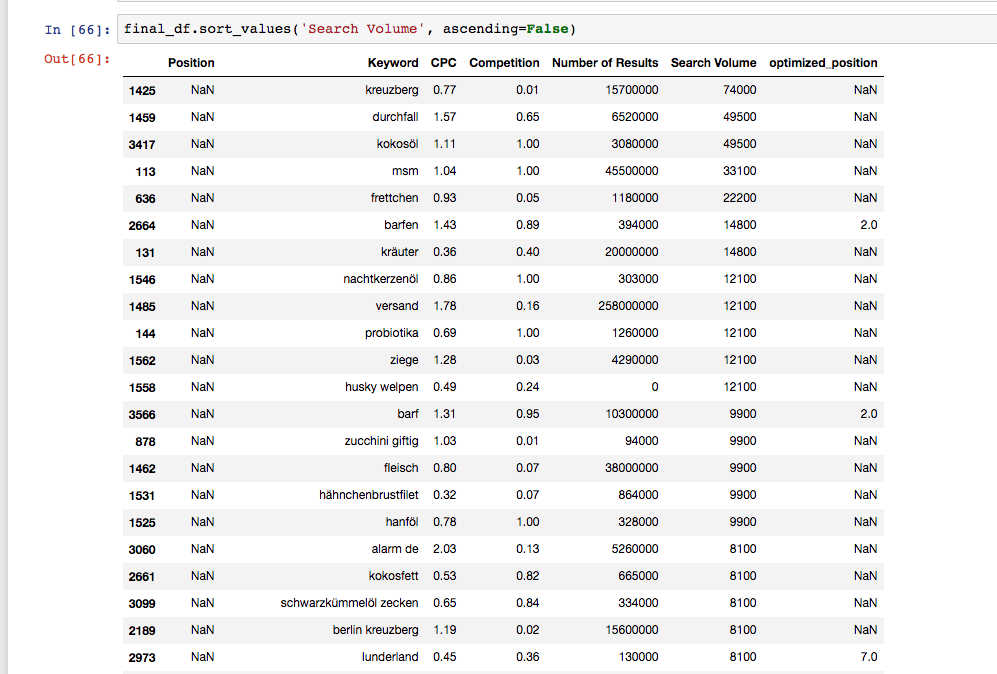
Task: Select the keyword 'lunderland'
Action: [x=390, y=657]
